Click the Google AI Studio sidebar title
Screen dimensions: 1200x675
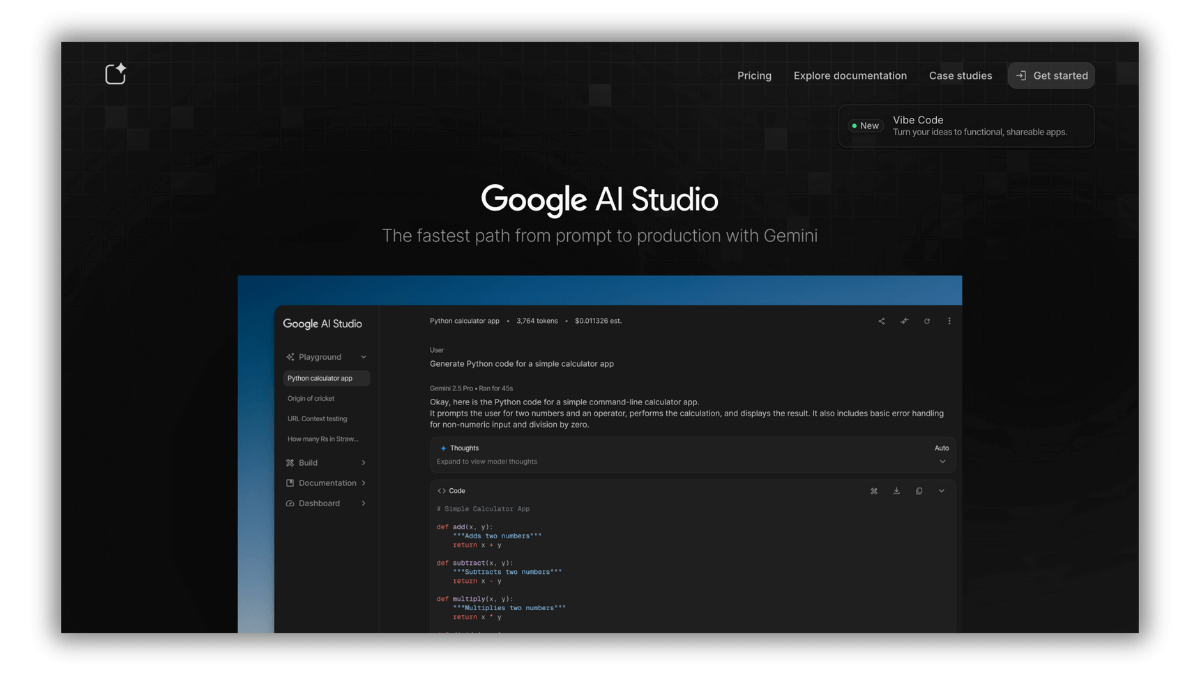coord(322,324)
